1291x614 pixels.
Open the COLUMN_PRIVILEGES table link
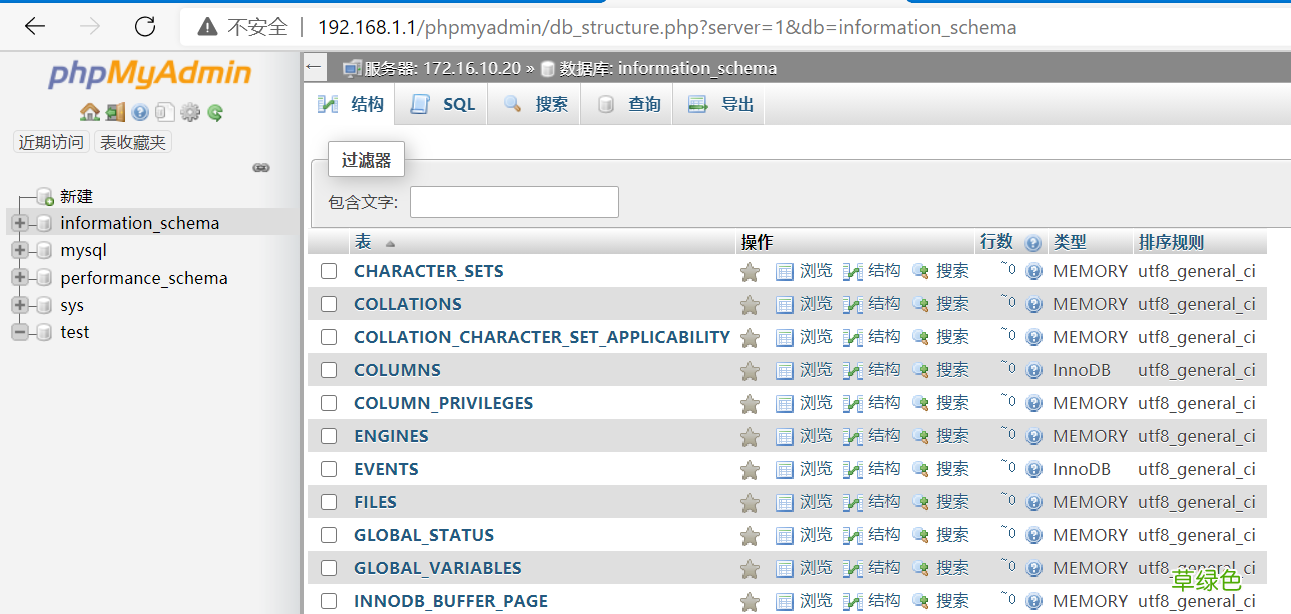(x=443, y=402)
